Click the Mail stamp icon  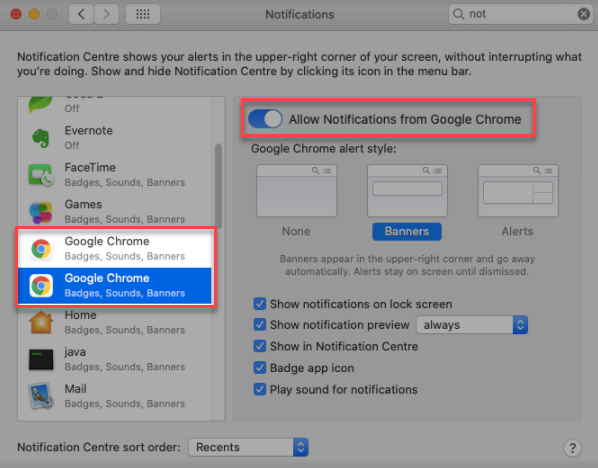click(x=41, y=396)
